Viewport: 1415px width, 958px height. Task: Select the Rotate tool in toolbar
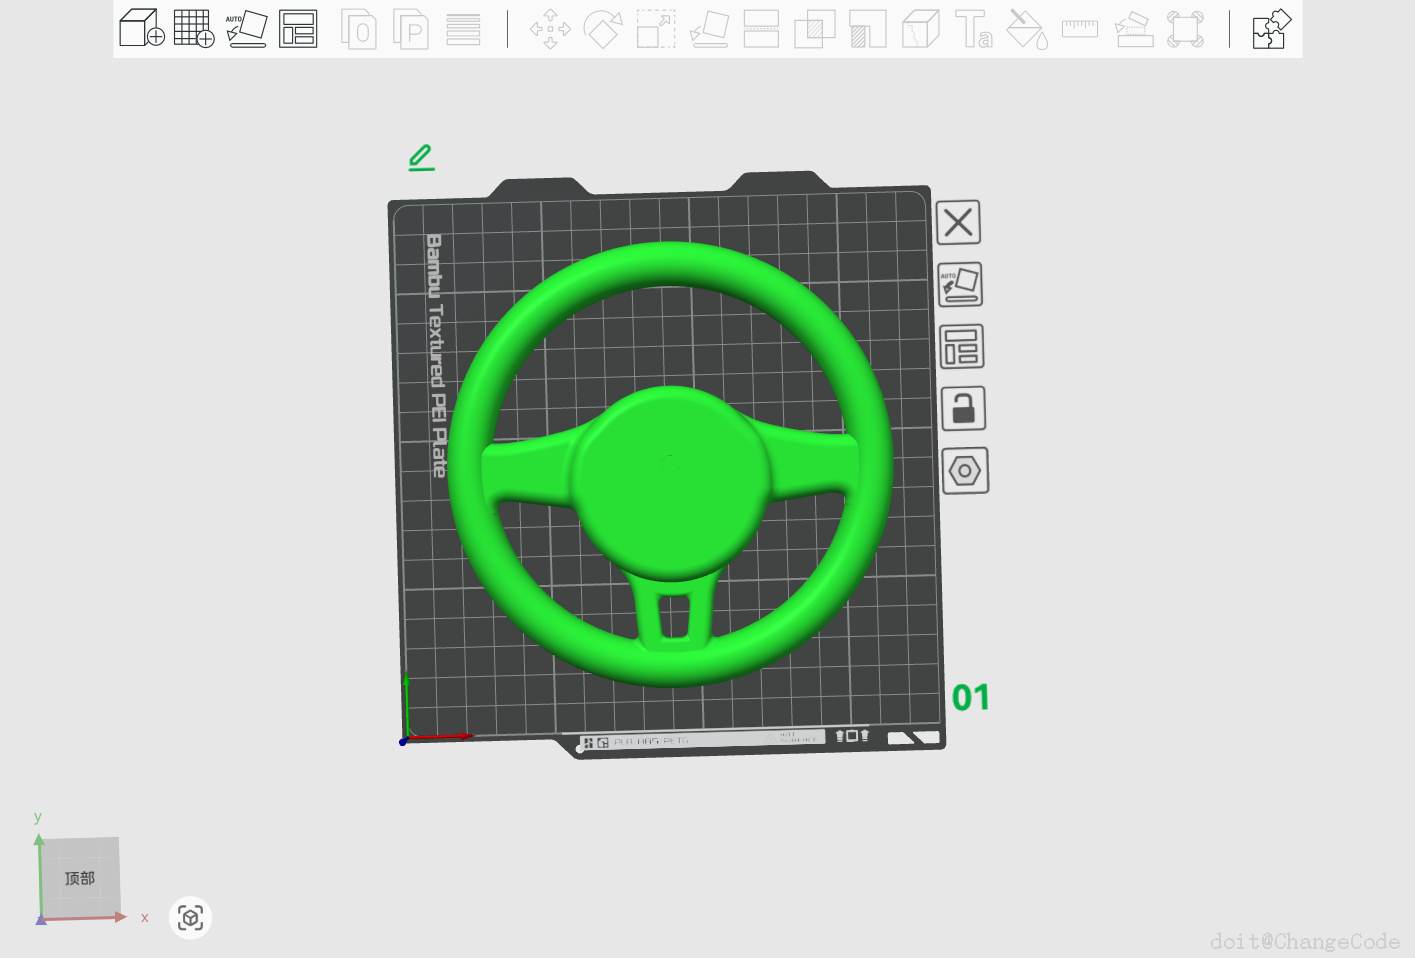[x=603, y=29]
